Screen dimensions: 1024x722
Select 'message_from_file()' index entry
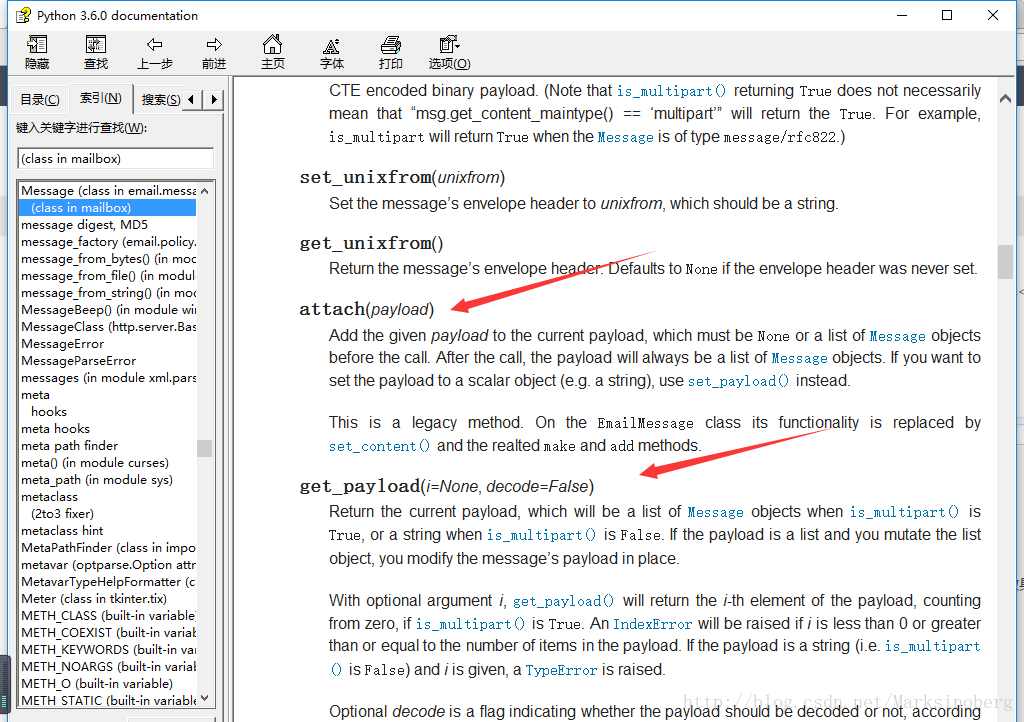pyautogui.click(x=108, y=275)
